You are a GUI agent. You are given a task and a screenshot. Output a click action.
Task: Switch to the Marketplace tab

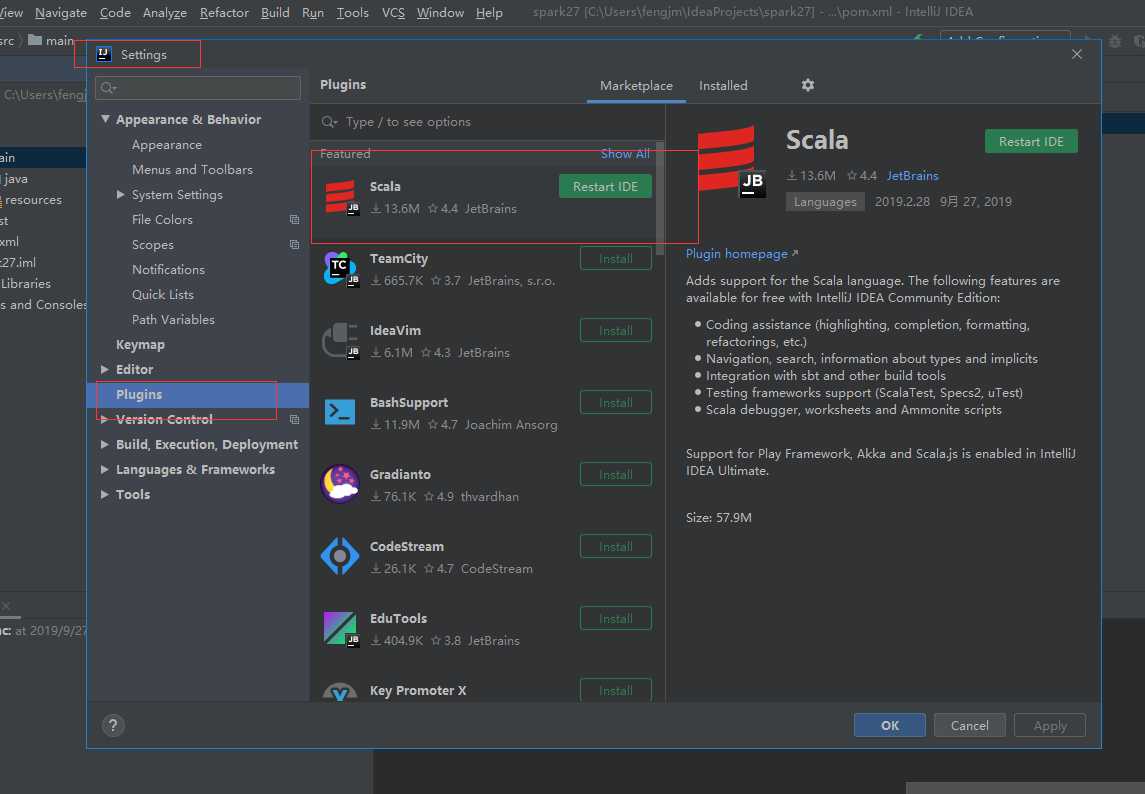(x=636, y=85)
